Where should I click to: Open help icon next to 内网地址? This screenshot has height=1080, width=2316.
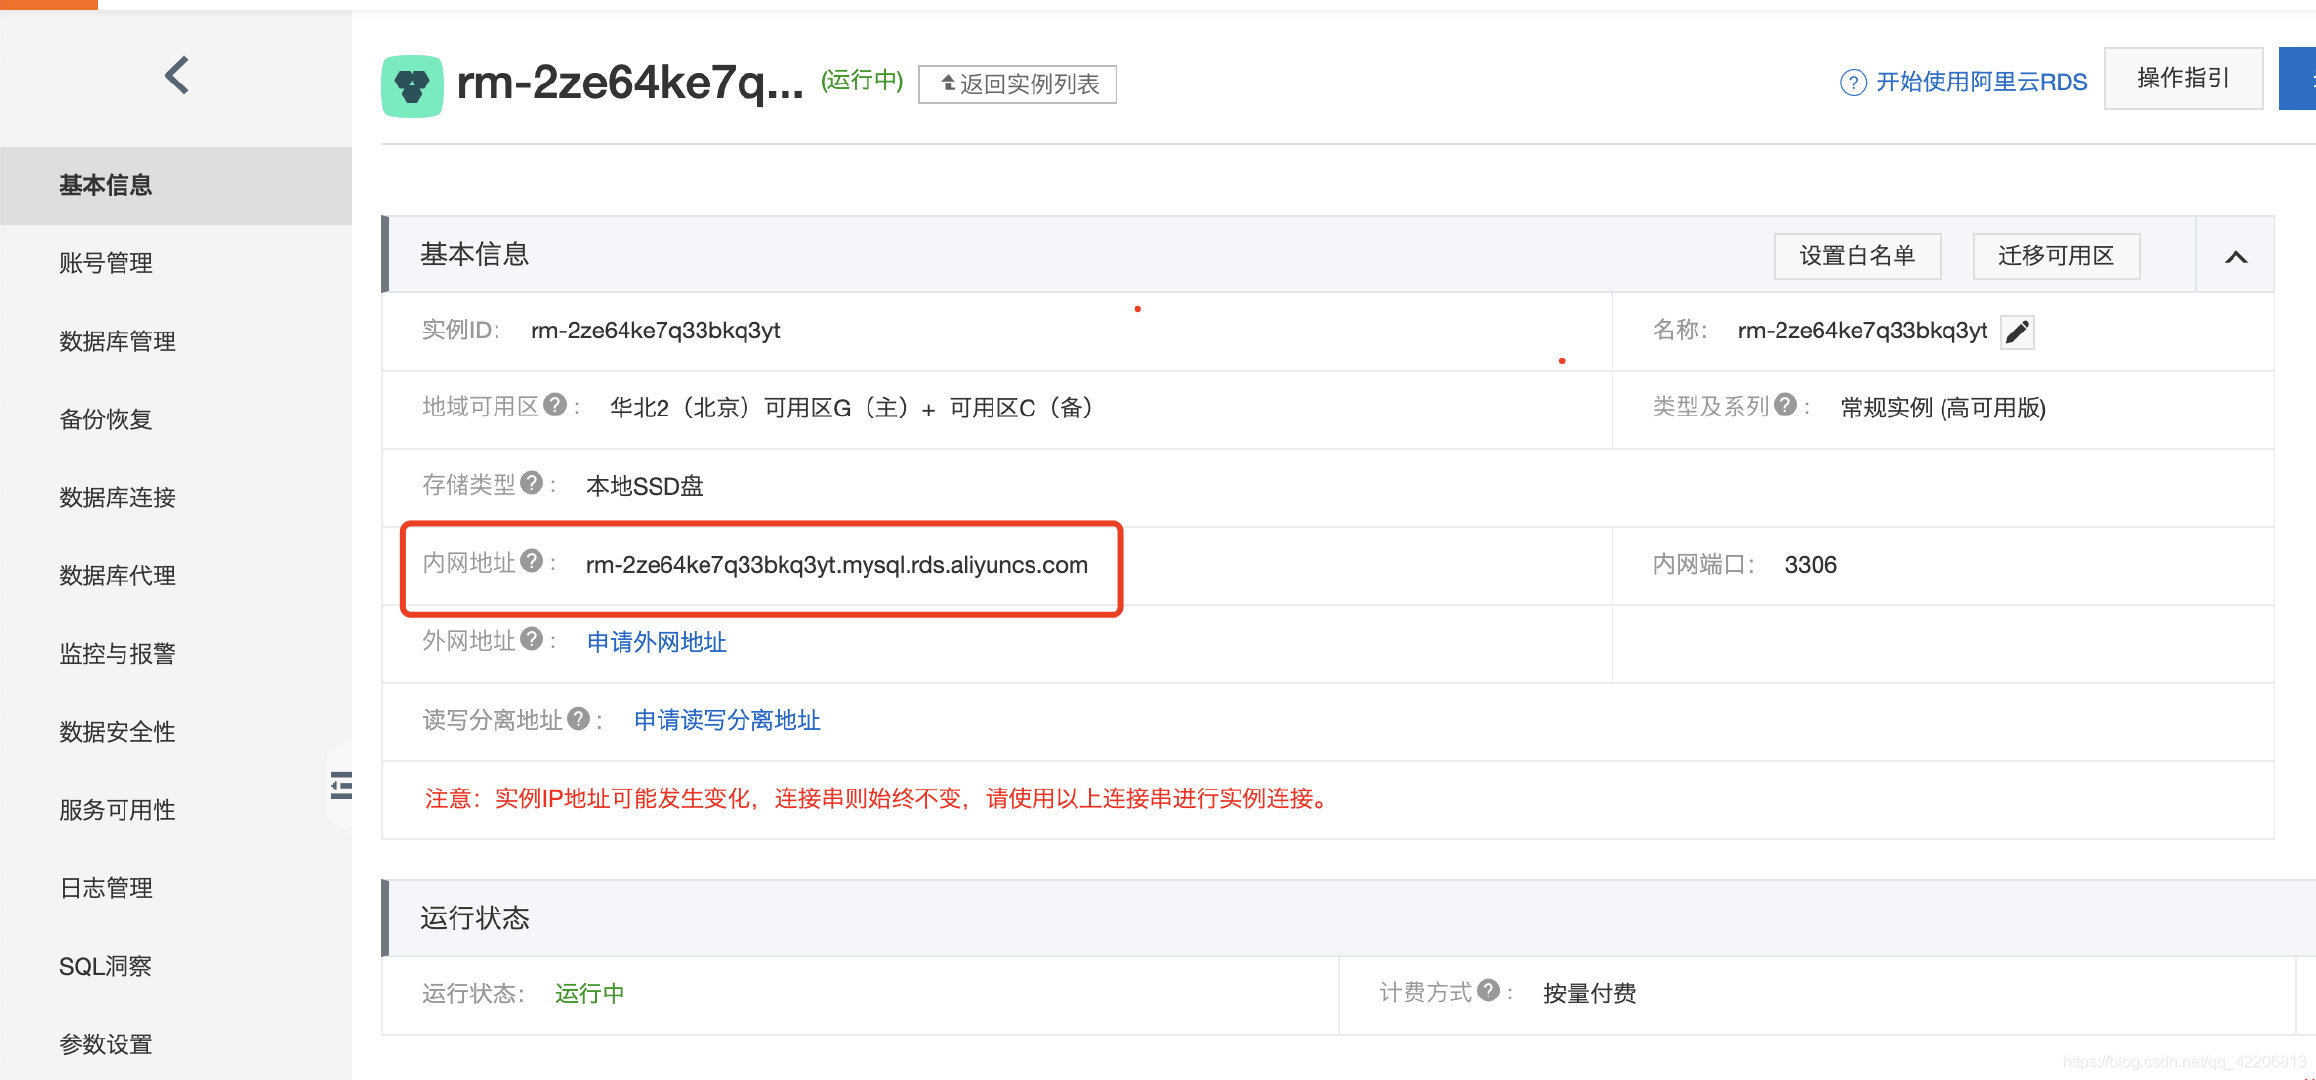(x=532, y=561)
